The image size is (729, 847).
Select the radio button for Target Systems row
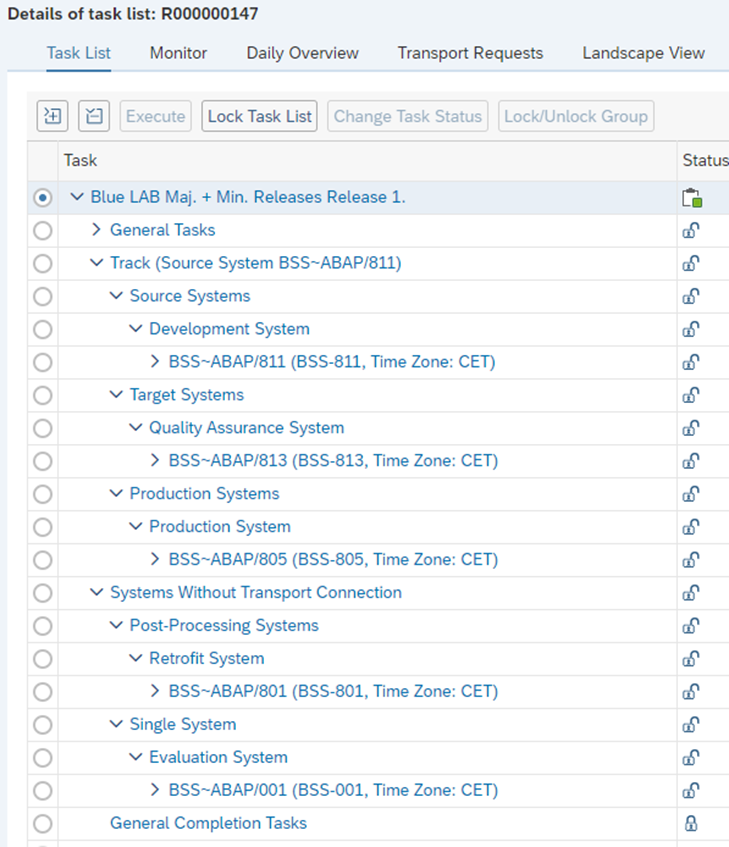(42, 395)
